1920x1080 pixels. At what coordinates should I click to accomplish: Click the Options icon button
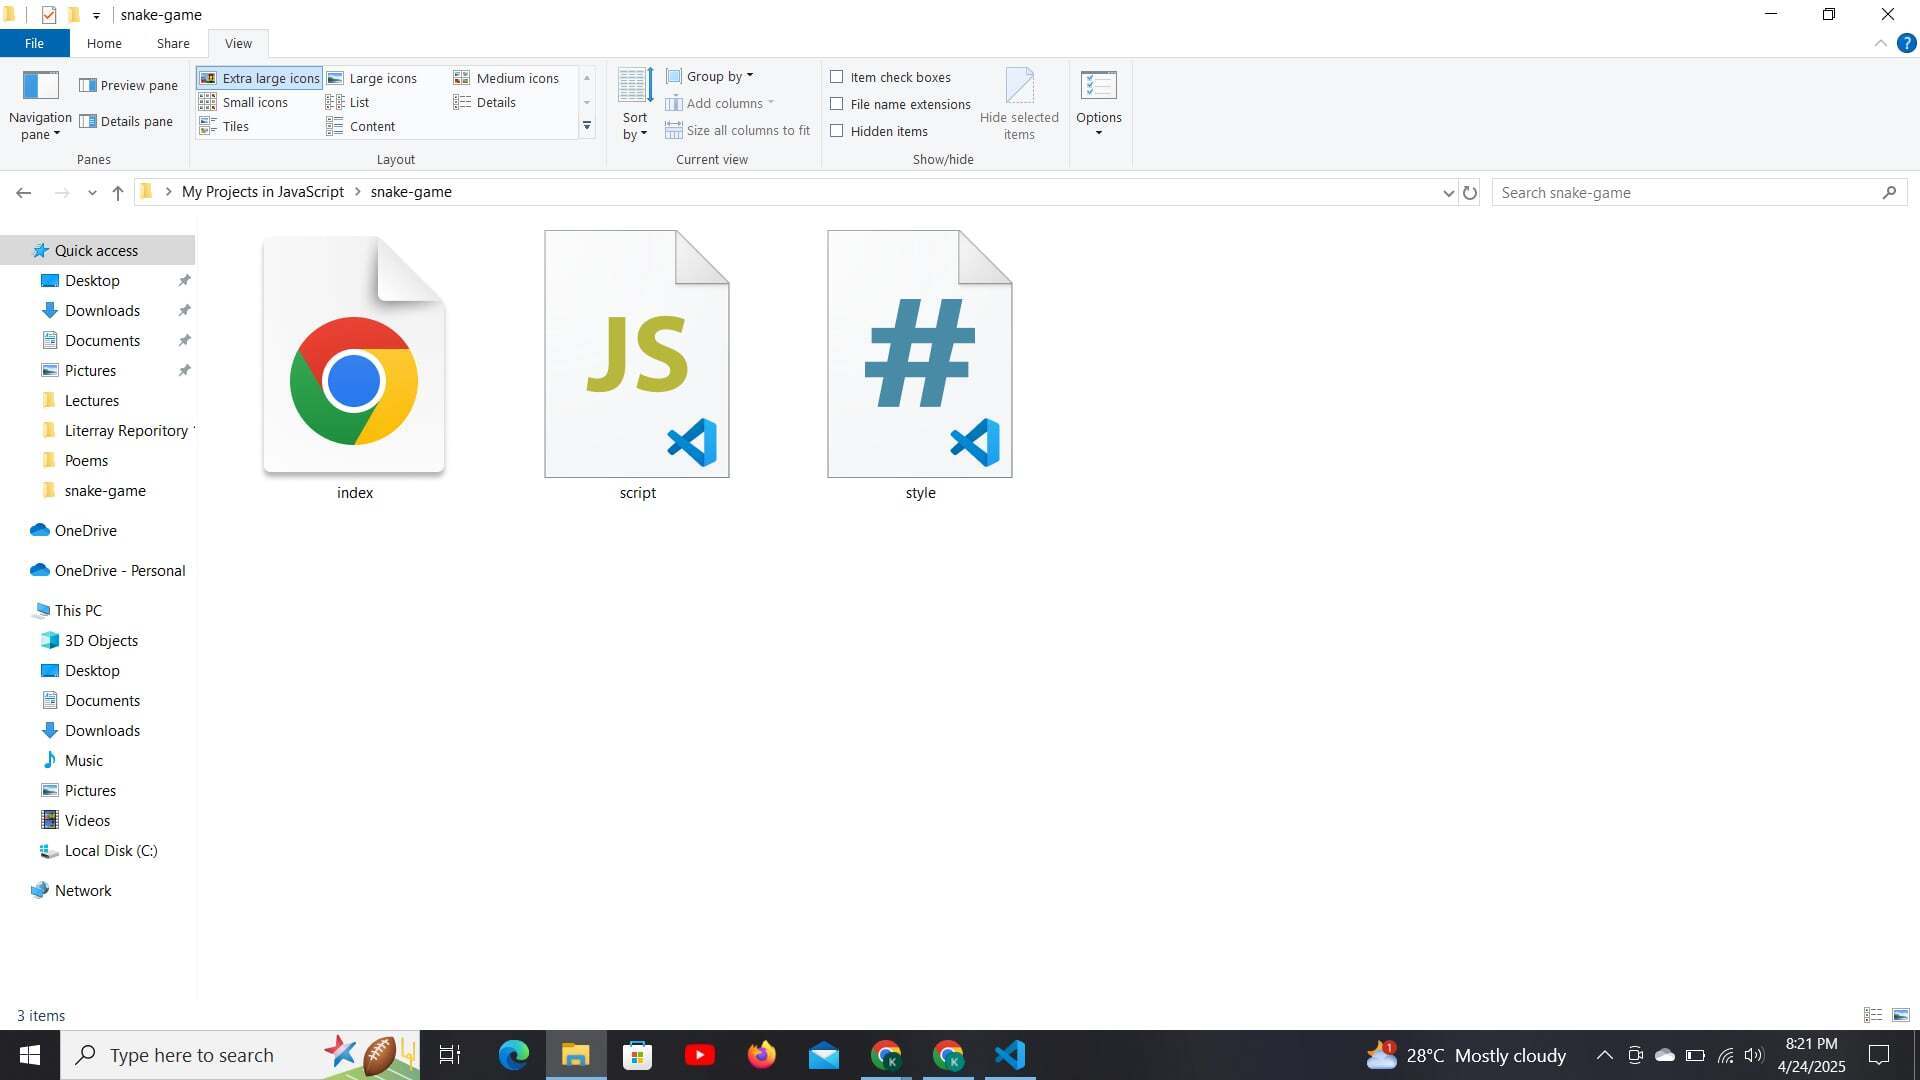click(x=1098, y=86)
